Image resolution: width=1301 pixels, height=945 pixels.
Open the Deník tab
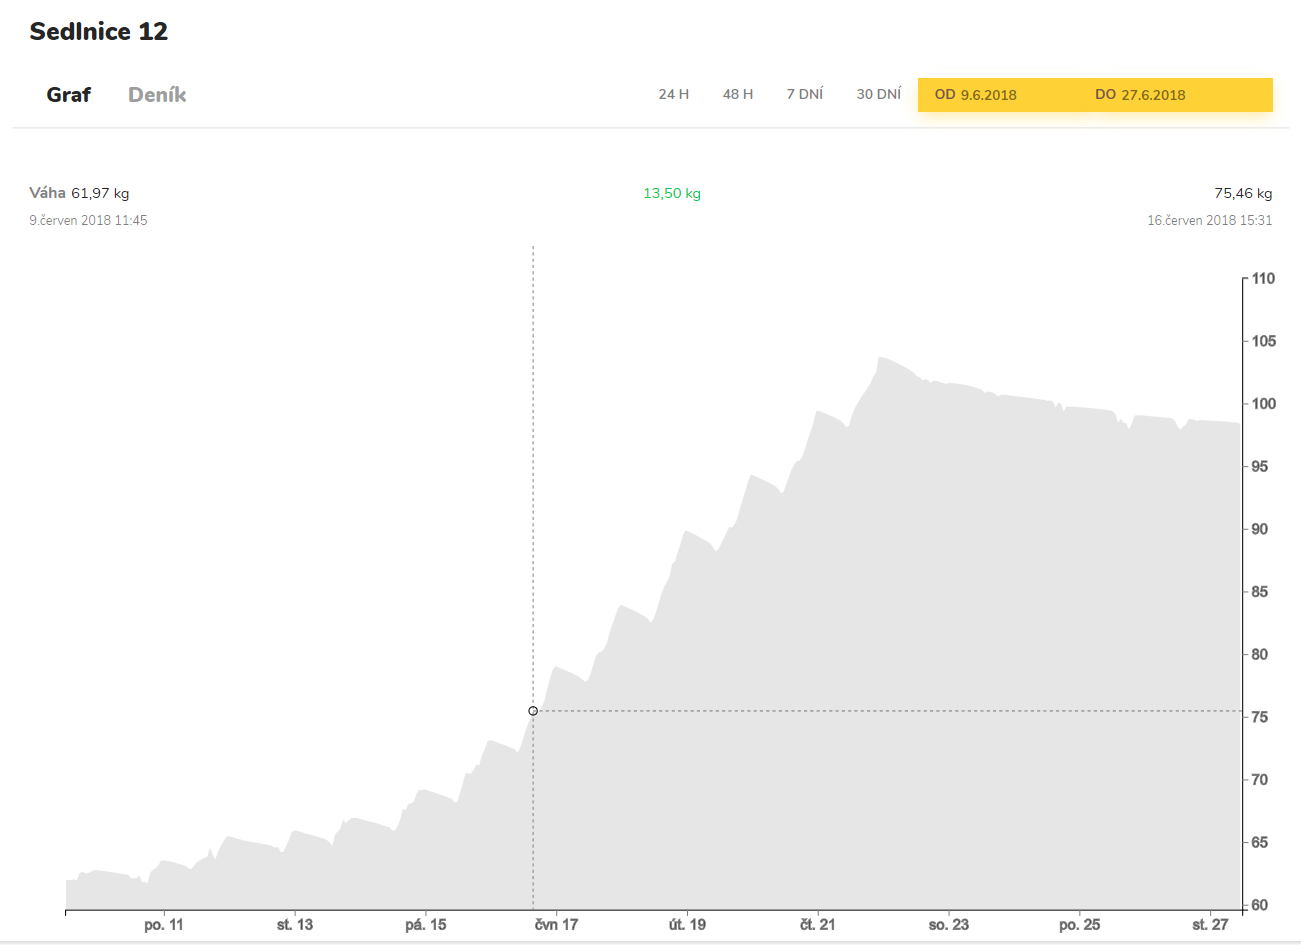(x=157, y=95)
